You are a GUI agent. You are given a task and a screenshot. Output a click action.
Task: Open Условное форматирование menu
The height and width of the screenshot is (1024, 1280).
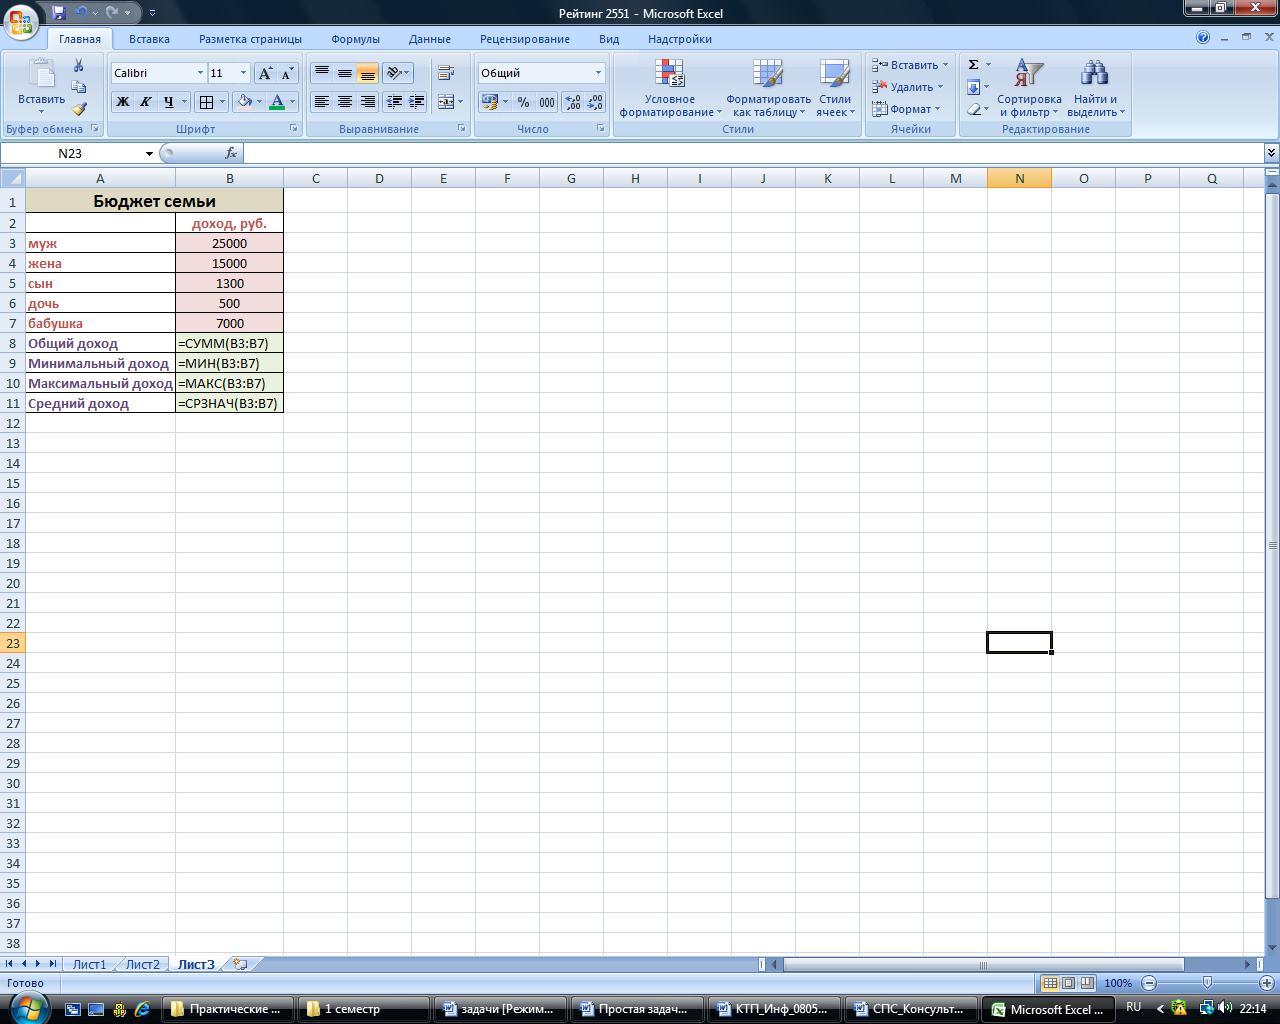coord(670,88)
